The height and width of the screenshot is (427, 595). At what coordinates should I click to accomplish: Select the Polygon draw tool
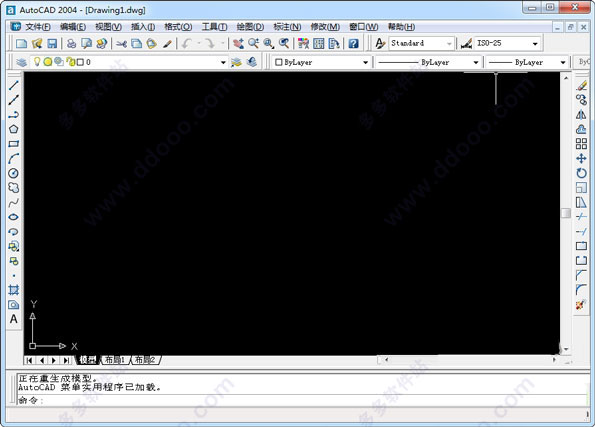[14, 129]
